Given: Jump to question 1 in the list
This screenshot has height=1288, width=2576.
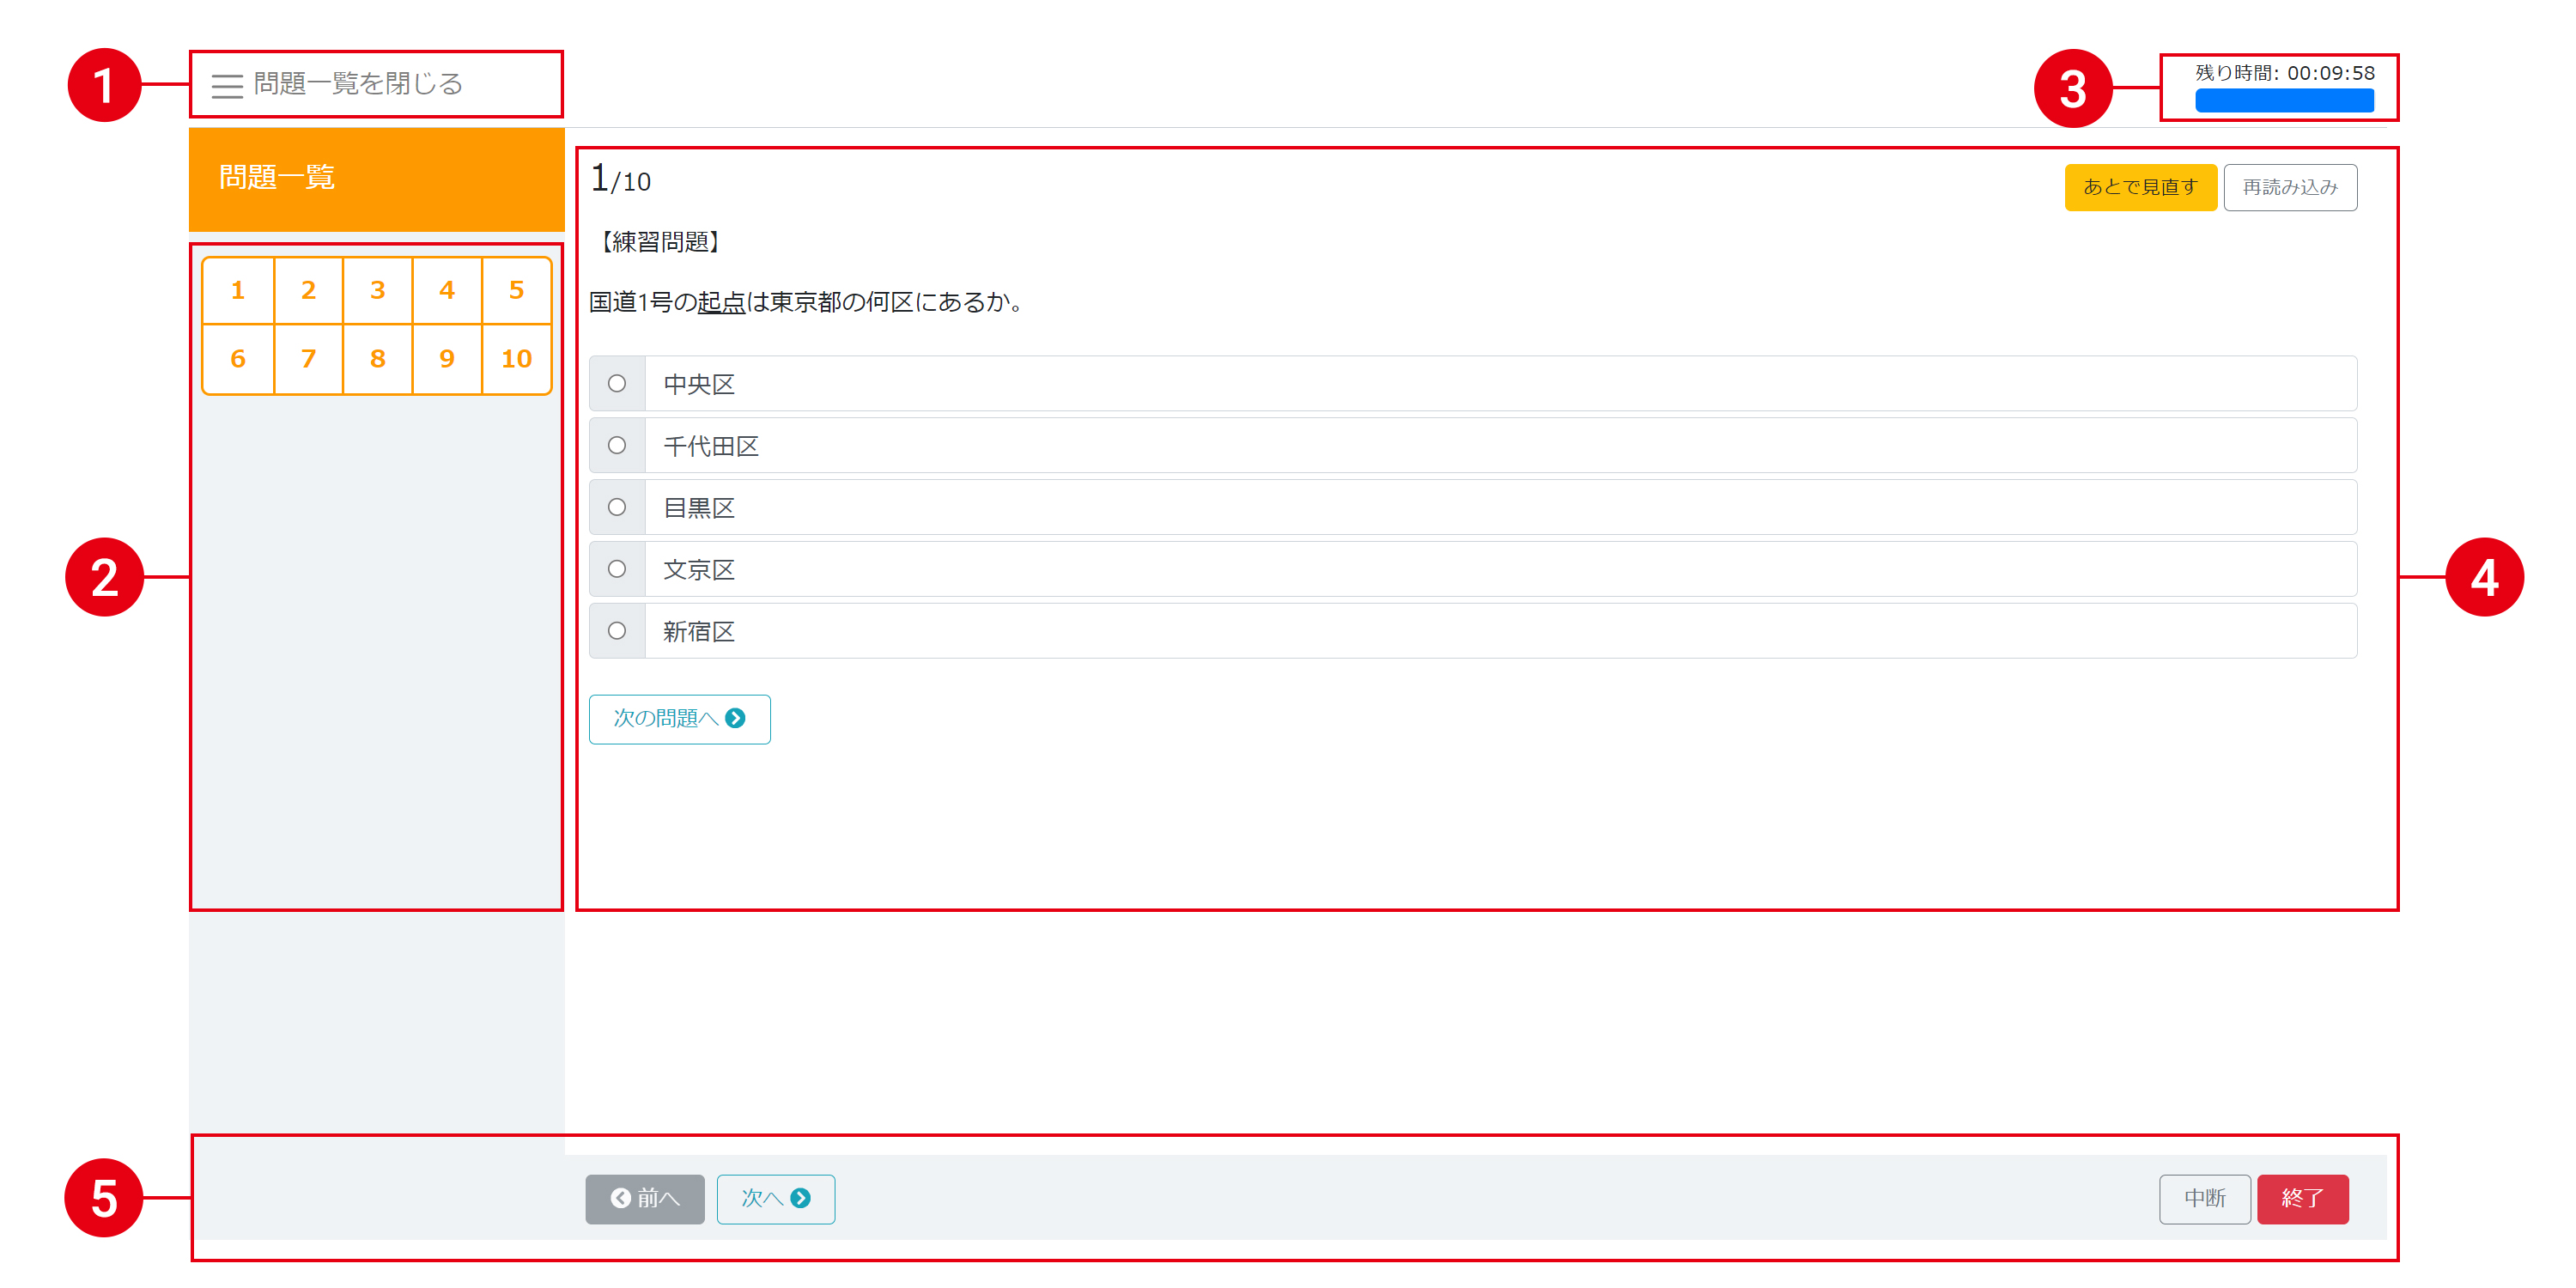Looking at the screenshot, I should (238, 290).
